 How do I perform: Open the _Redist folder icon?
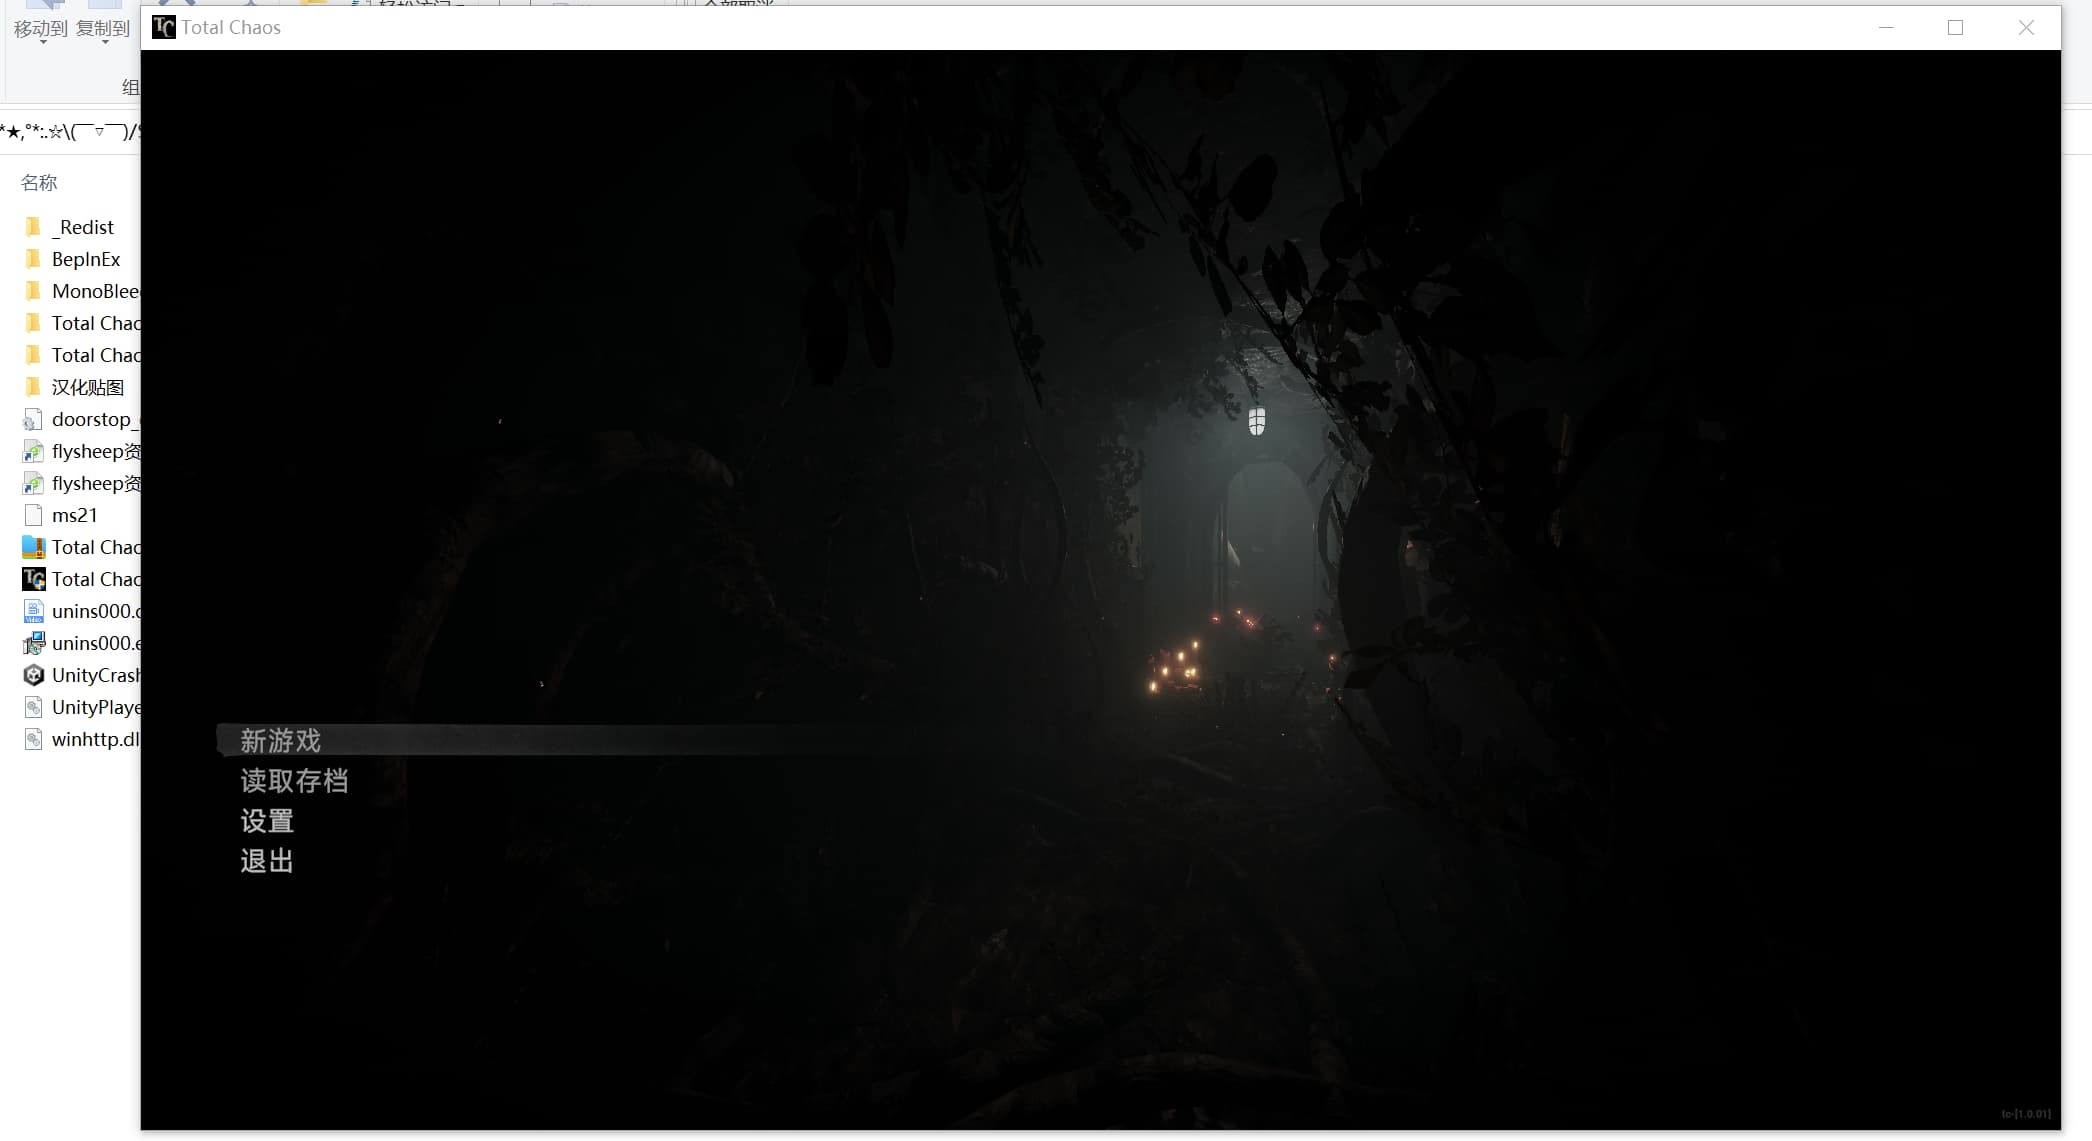[x=33, y=227]
